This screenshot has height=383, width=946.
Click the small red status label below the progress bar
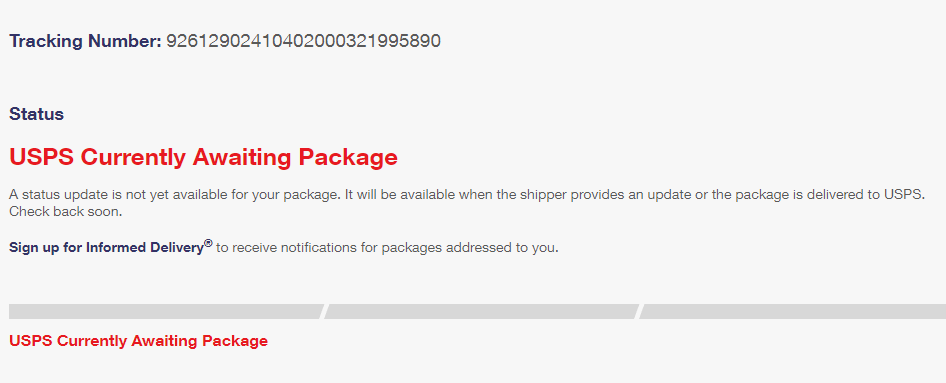[x=138, y=341]
